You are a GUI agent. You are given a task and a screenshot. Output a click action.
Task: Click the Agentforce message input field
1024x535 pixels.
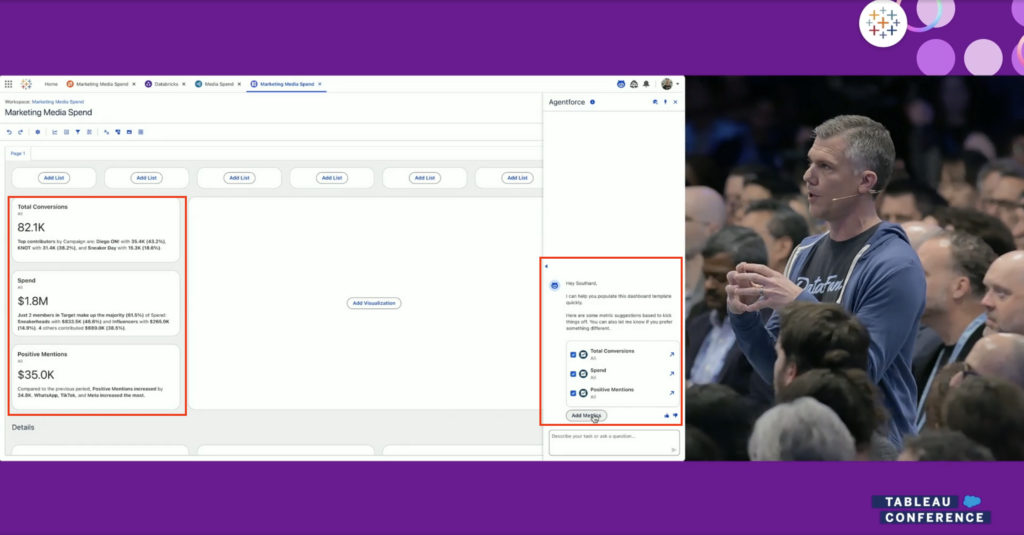614,442
